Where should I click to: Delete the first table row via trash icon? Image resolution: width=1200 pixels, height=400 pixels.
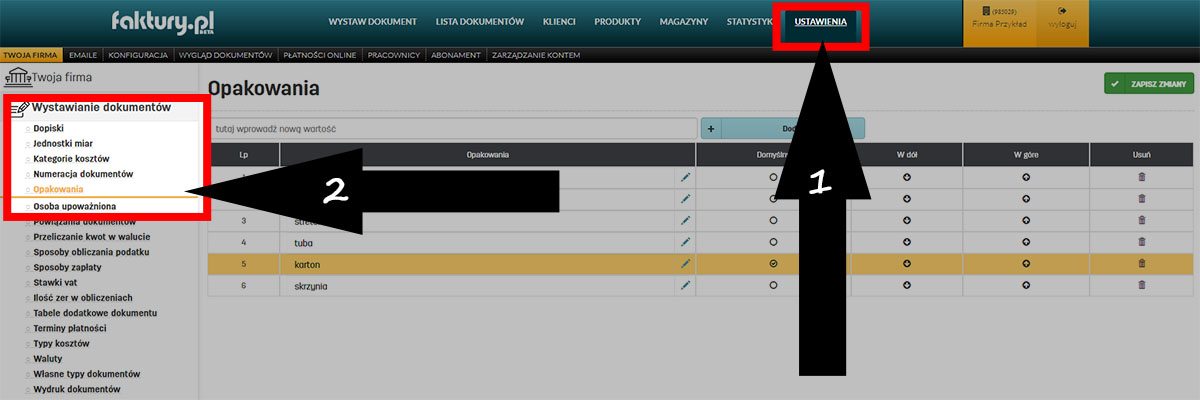pos(1142,176)
